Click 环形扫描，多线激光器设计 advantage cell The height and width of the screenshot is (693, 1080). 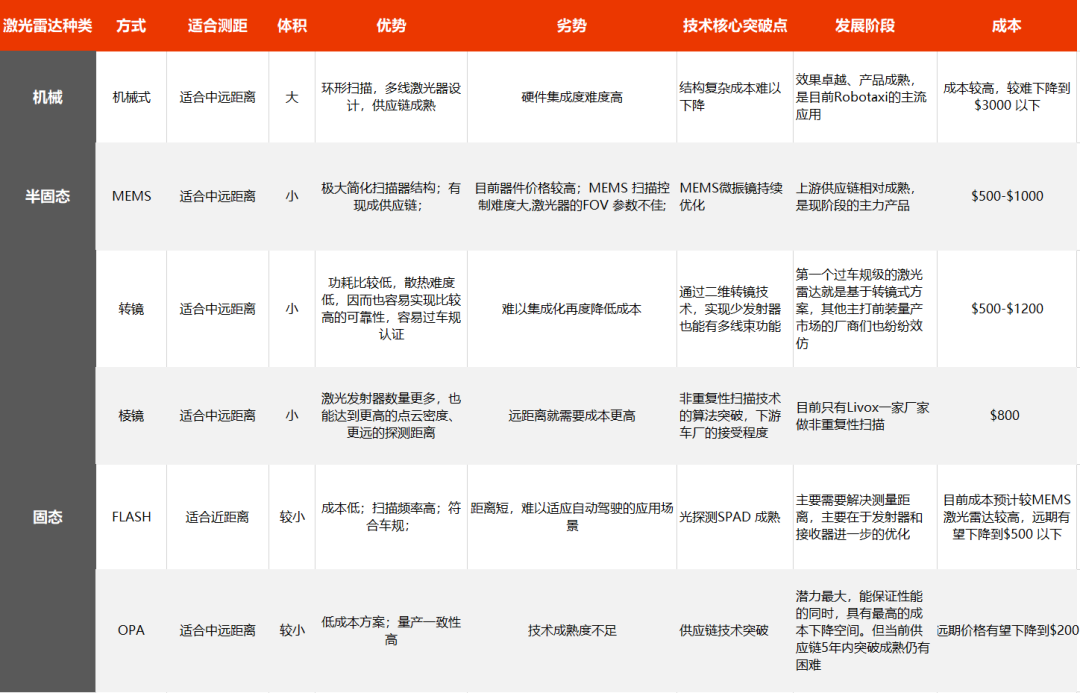pos(391,97)
